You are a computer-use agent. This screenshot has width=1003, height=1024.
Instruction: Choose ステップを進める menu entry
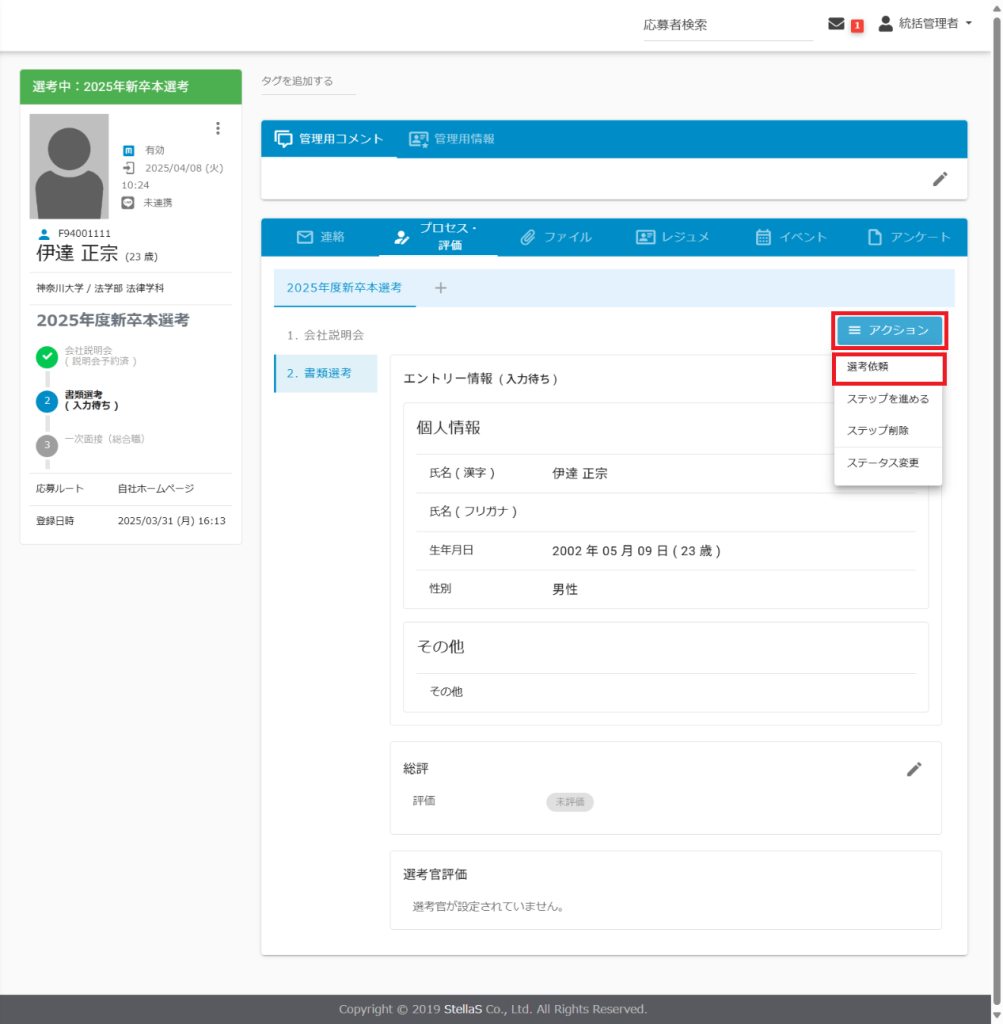887,399
